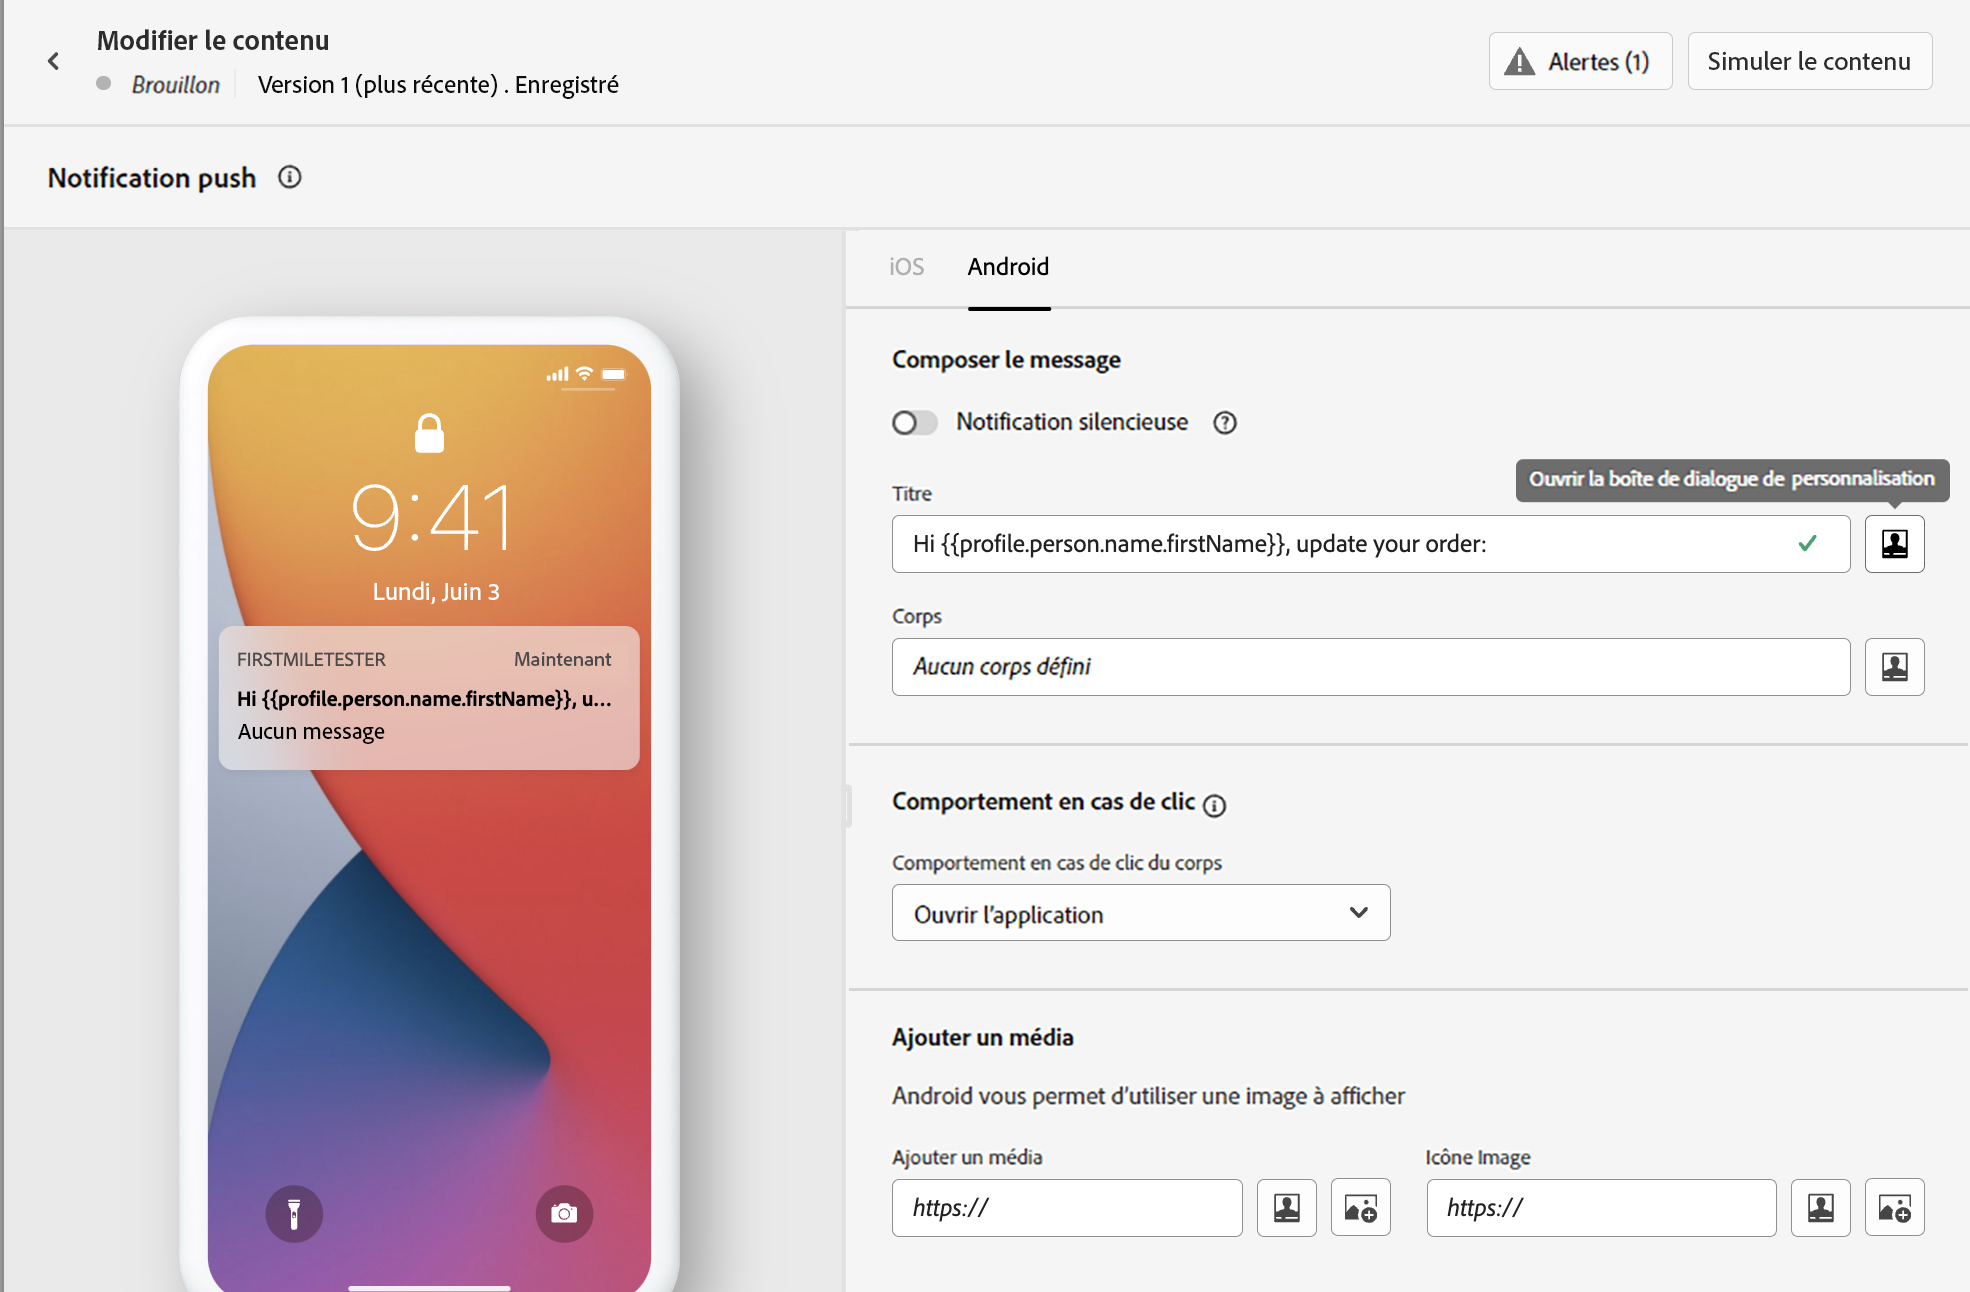1970x1292 pixels.
Task: Click info icon beside Comportement en cas de clic
Action: point(1214,806)
